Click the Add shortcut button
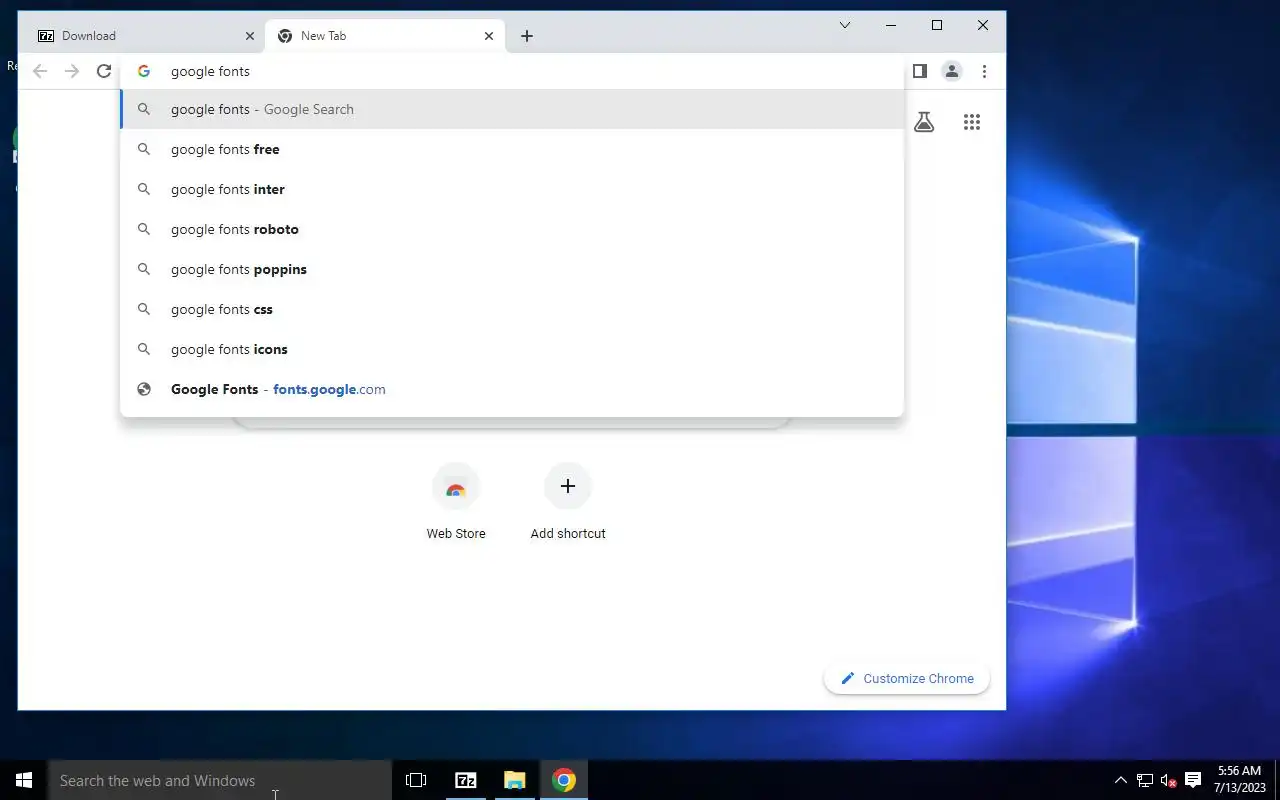The image size is (1280, 800). 568,503
